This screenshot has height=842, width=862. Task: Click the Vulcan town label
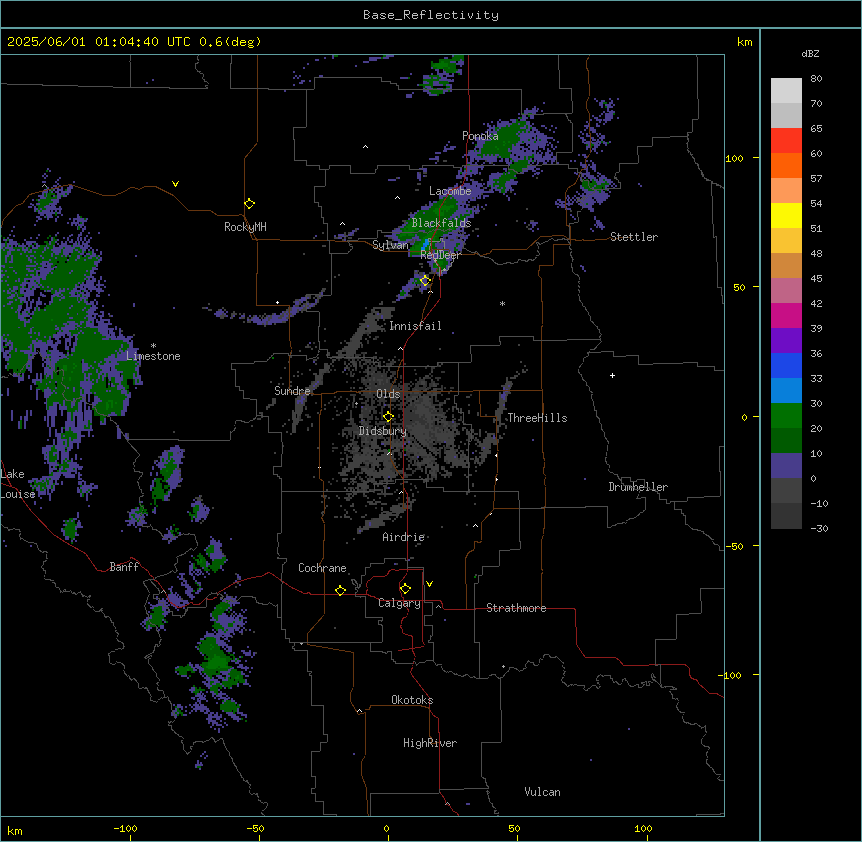tap(542, 792)
